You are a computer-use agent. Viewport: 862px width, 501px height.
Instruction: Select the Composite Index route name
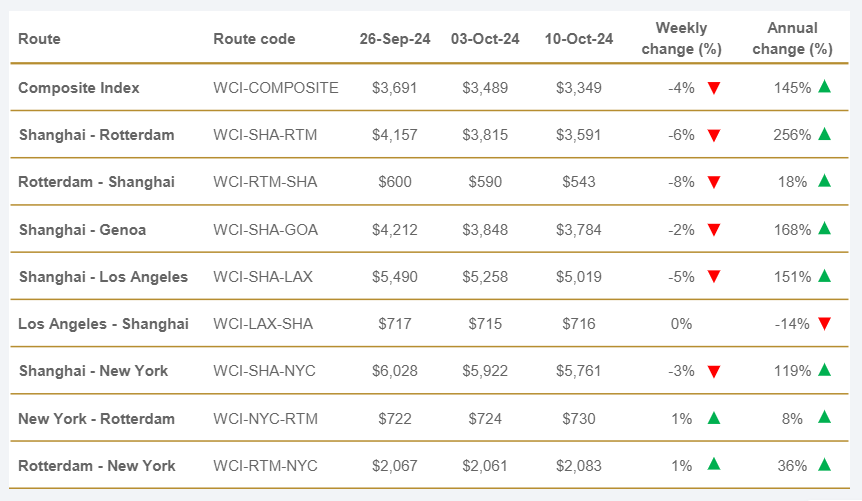tap(79, 88)
